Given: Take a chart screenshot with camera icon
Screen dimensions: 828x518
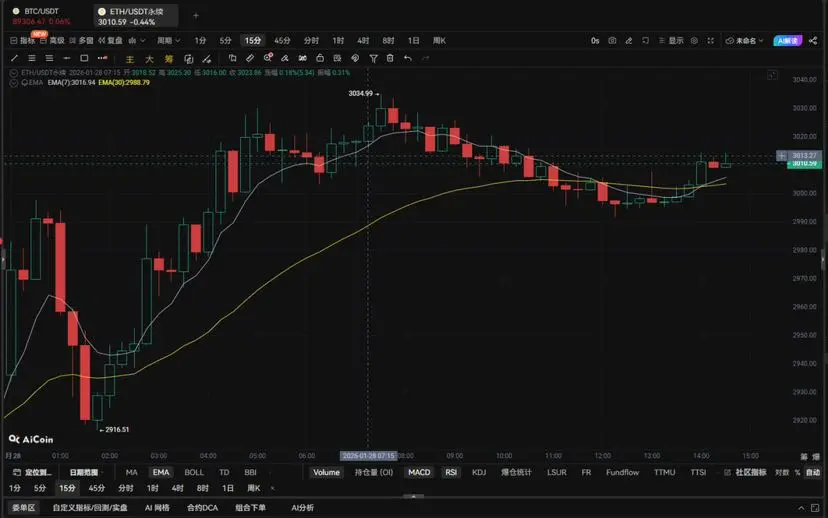Looking at the screenshot, I should (x=612, y=41).
